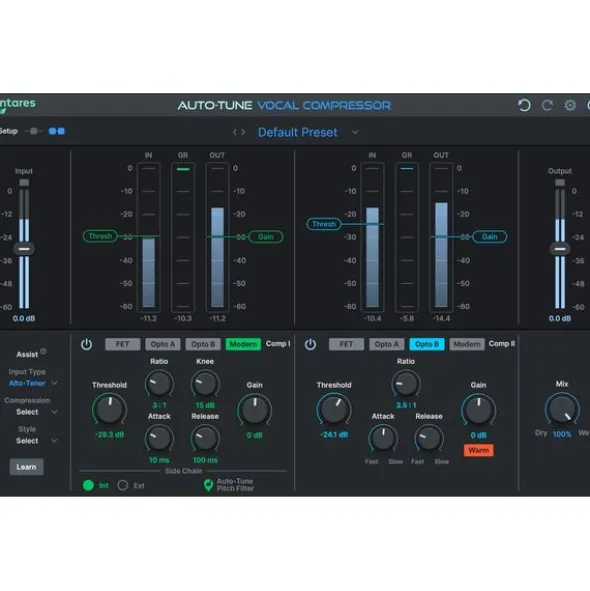Select Int side chain radio
Viewport: 590px width, 591px height.
point(88,485)
